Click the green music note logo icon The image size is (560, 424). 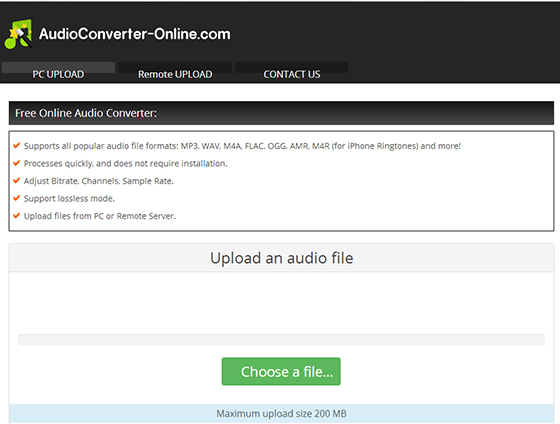(18, 34)
